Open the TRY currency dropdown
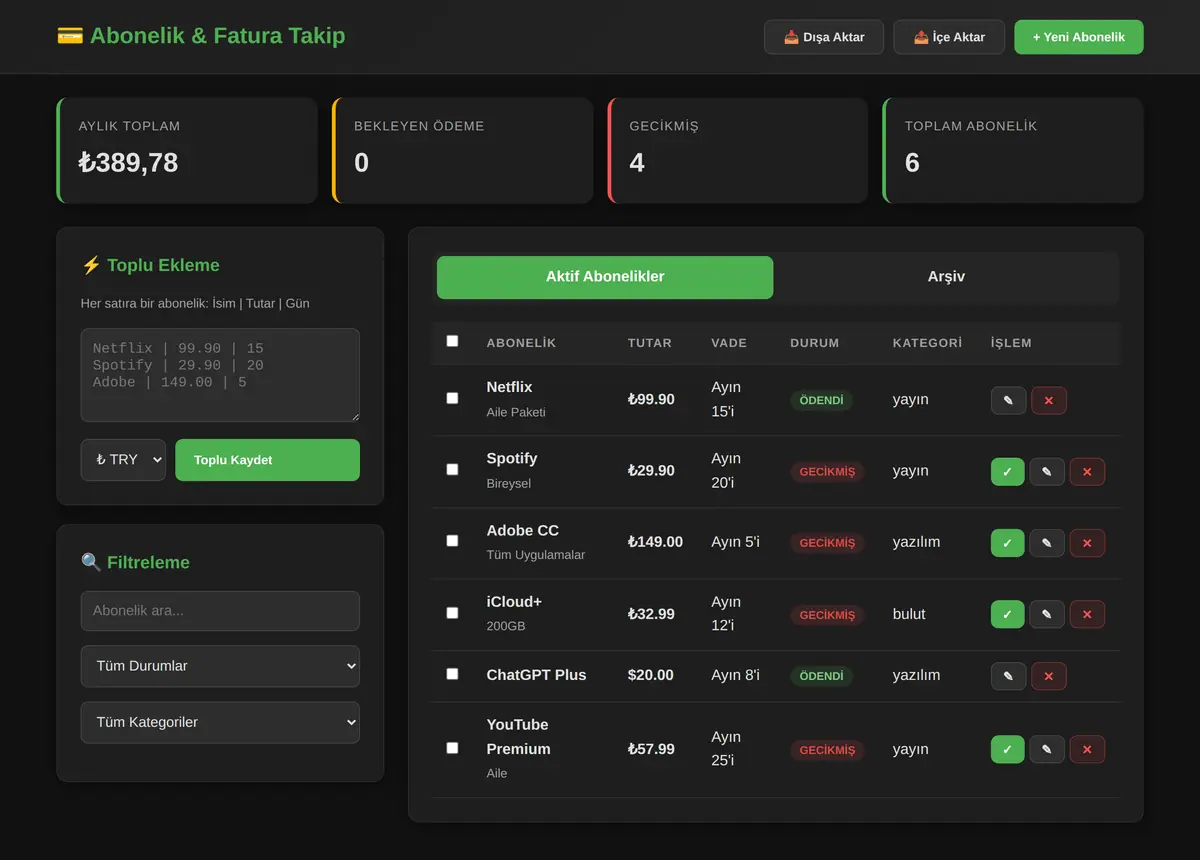Screen dimensions: 1200x860 point(123,460)
